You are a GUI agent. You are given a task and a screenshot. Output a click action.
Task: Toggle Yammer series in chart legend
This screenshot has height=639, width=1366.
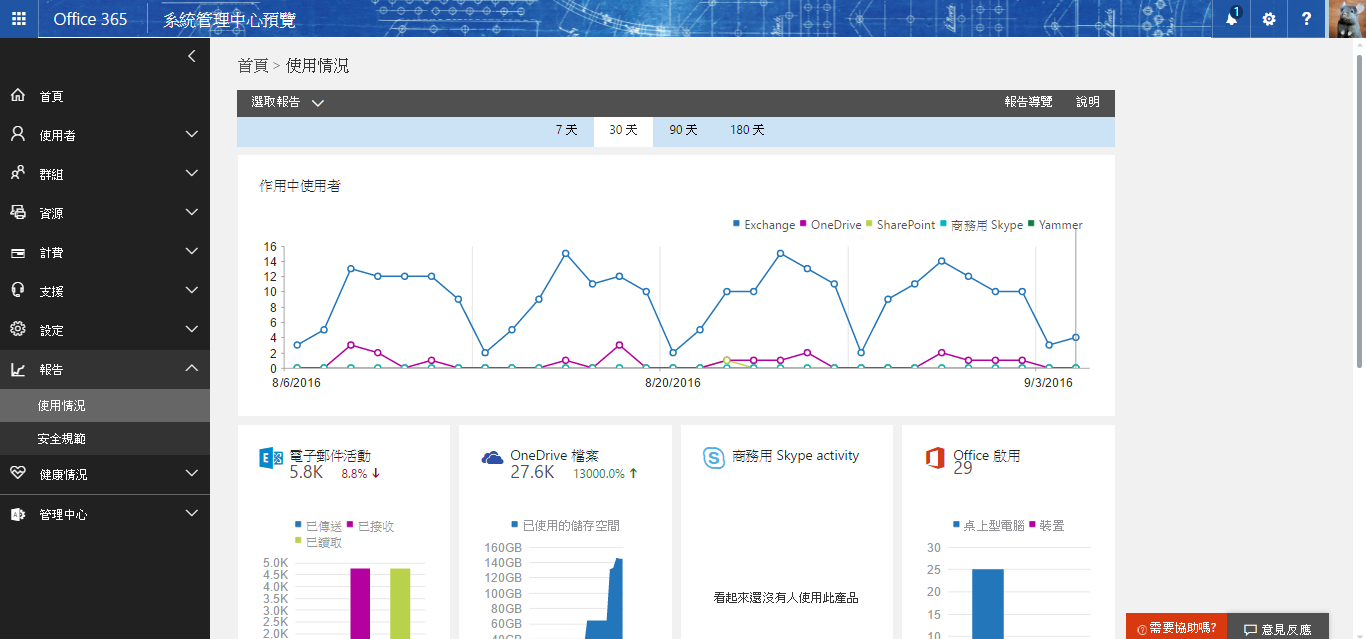pos(1055,225)
